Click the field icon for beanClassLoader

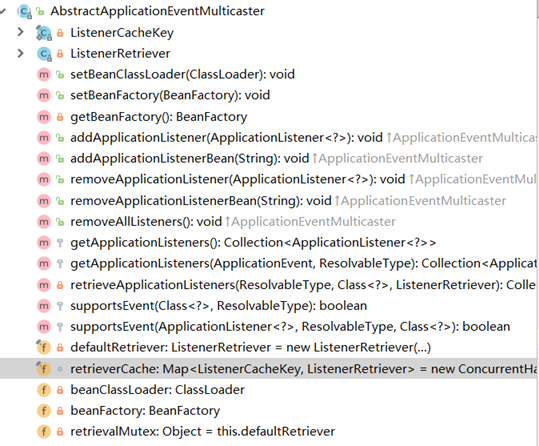coord(44,390)
